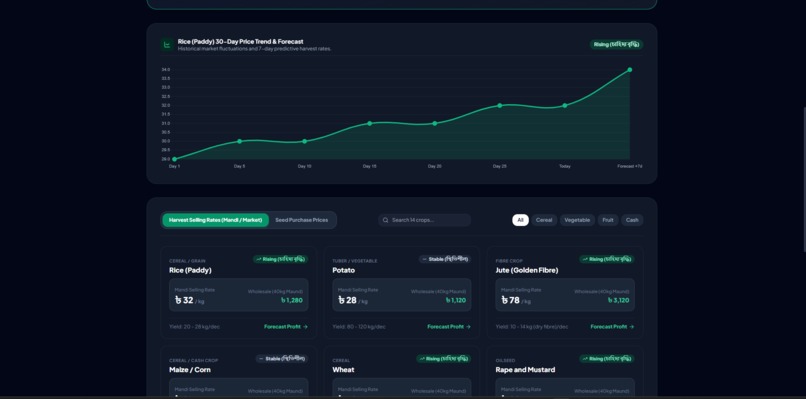Image resolution: width=806 pixels, height=399 pixels.
Task: Filter crops by Fruit
Action: [608, 220]
